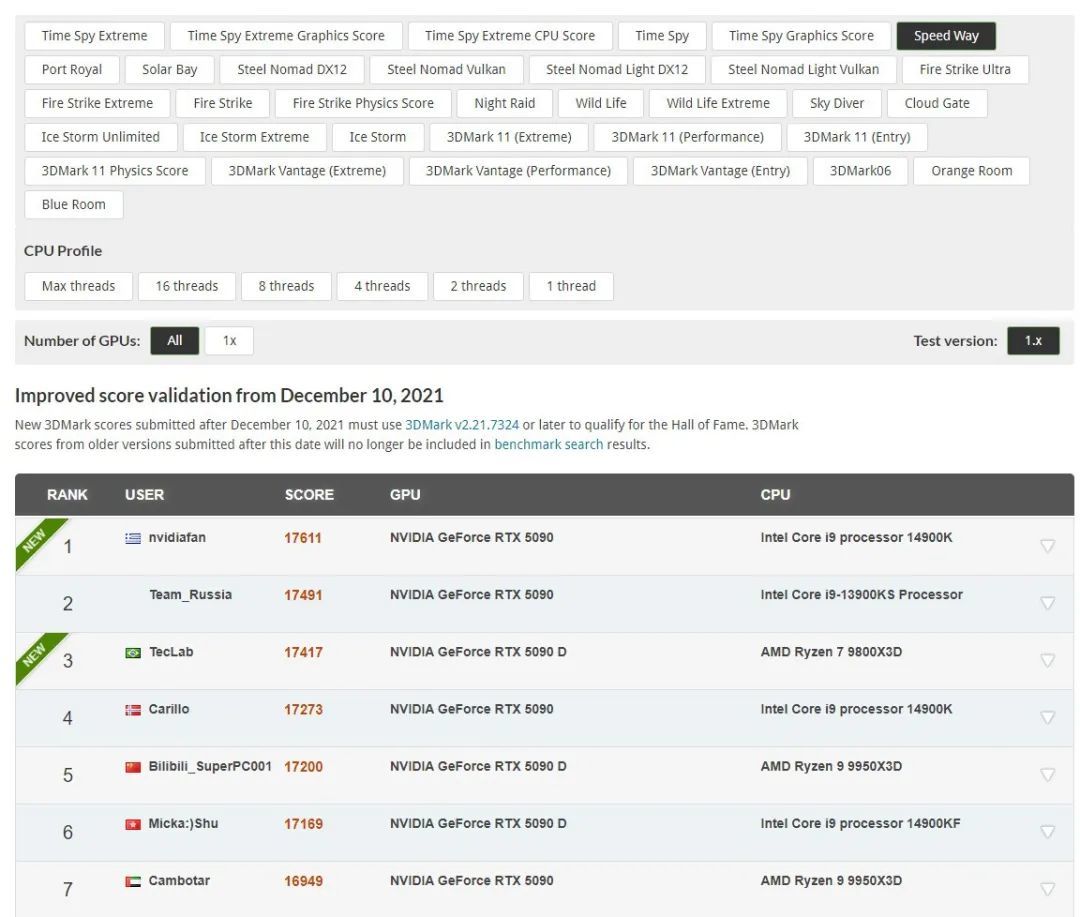Switch to Steel Nomad Vulkan

pyautogui.click(x=446, y=70)
